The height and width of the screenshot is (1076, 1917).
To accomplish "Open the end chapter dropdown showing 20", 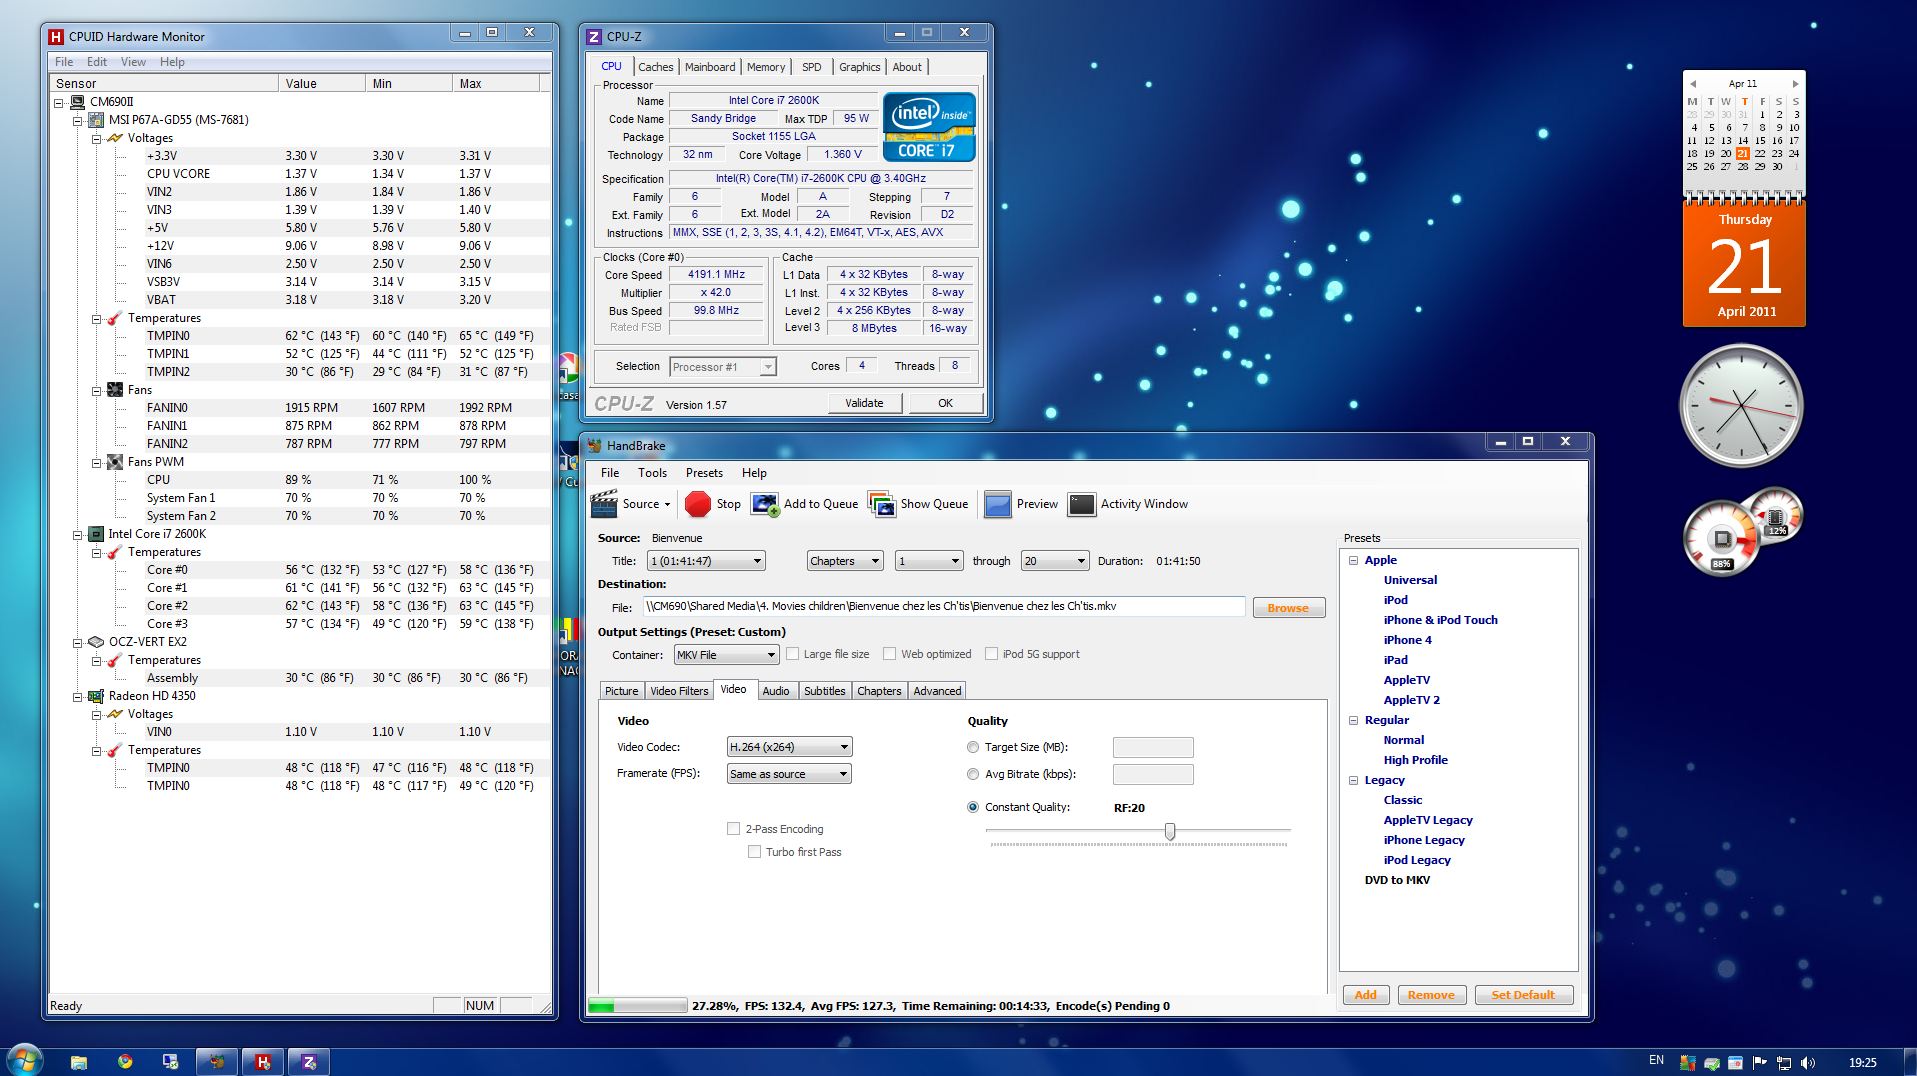I will (1055, 561).
